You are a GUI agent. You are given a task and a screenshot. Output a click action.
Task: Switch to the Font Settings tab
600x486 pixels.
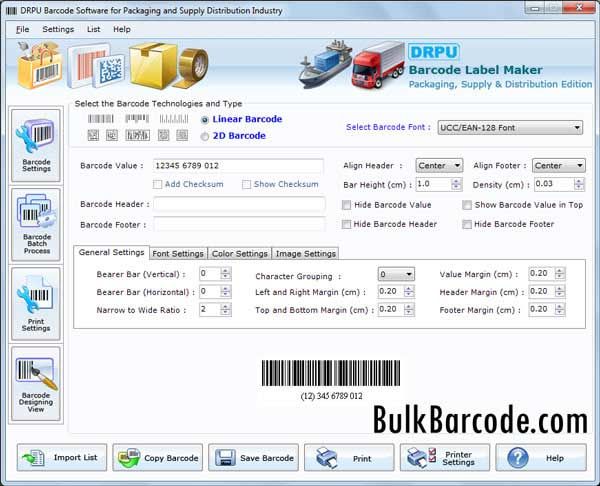(x=178, y=254)
